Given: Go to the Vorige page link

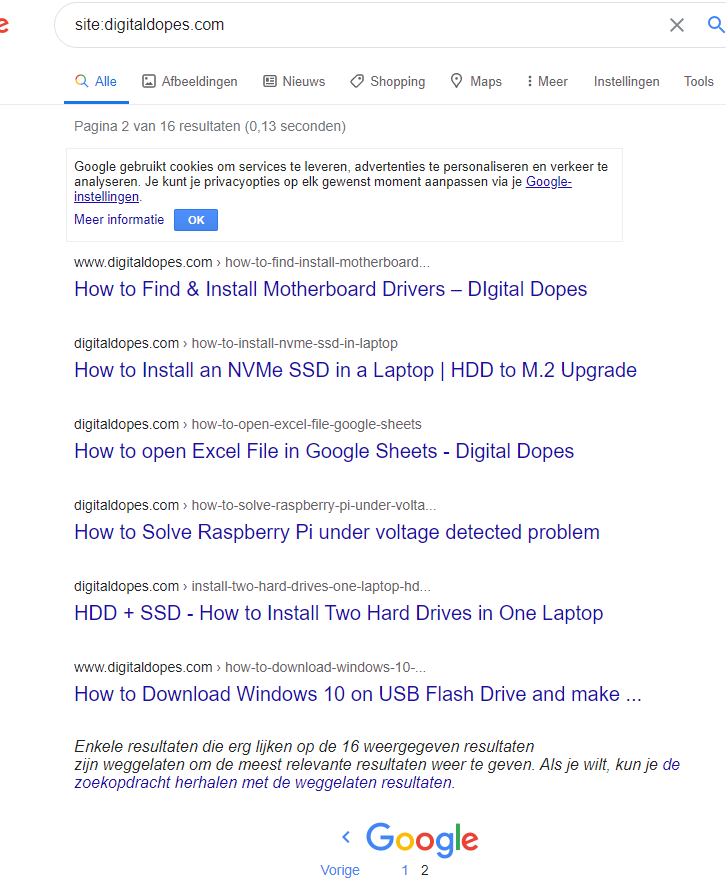Looking at the screenshot, I should pyautogui.click(x=340, y=870).
